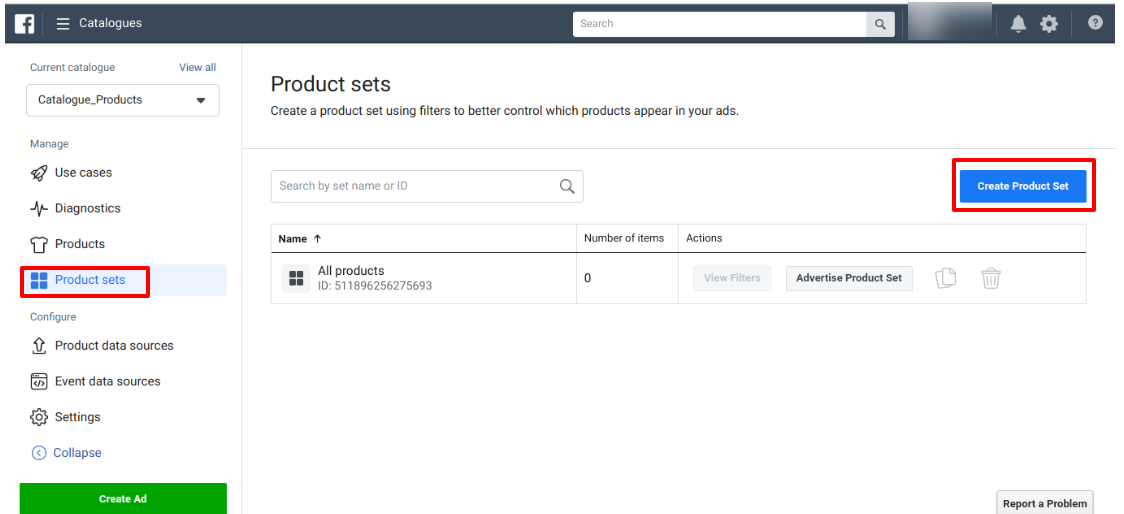Open Products in the Manage menu

coord(79,244)
